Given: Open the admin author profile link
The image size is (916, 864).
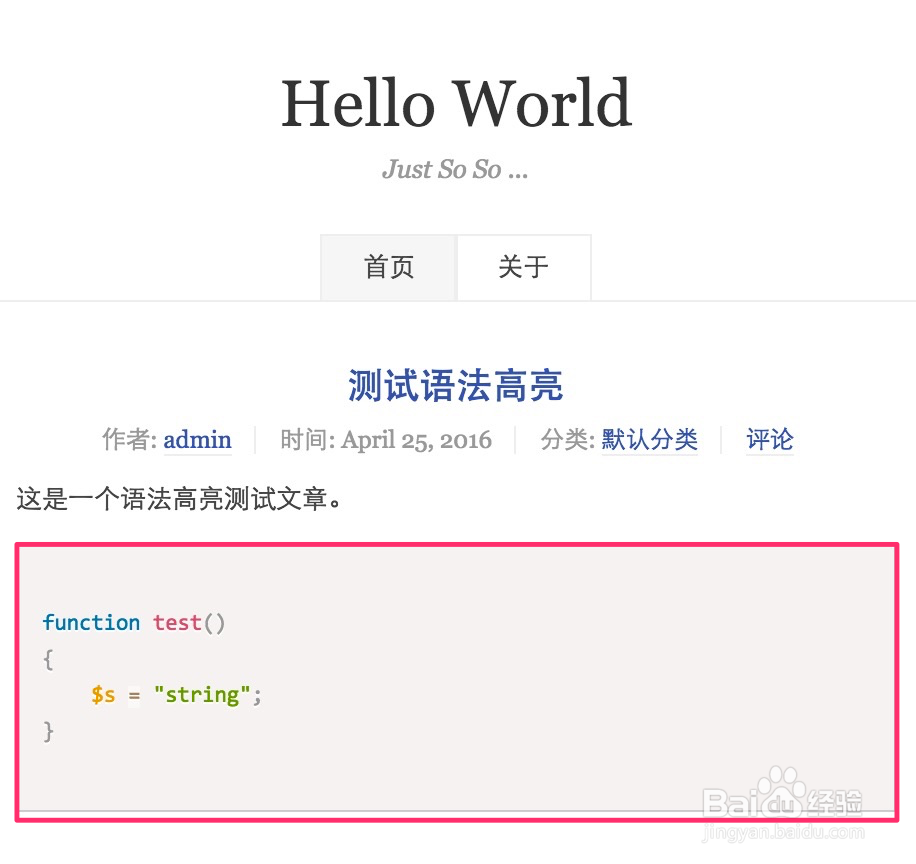Looking at the screenshot, I should pos(197,440).
